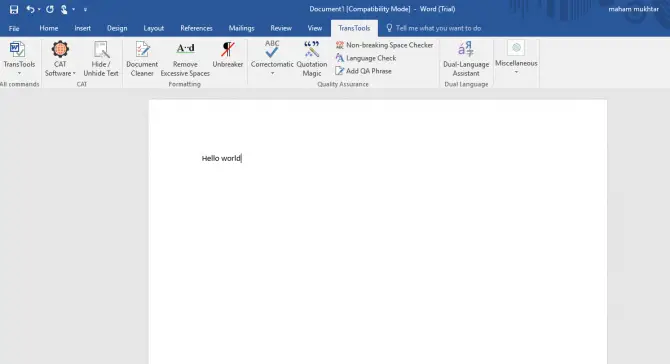Expand the Miscellaneous dropdown arrow
The height and width of the screenshot is (364, 670).
[x=516, y=72]
